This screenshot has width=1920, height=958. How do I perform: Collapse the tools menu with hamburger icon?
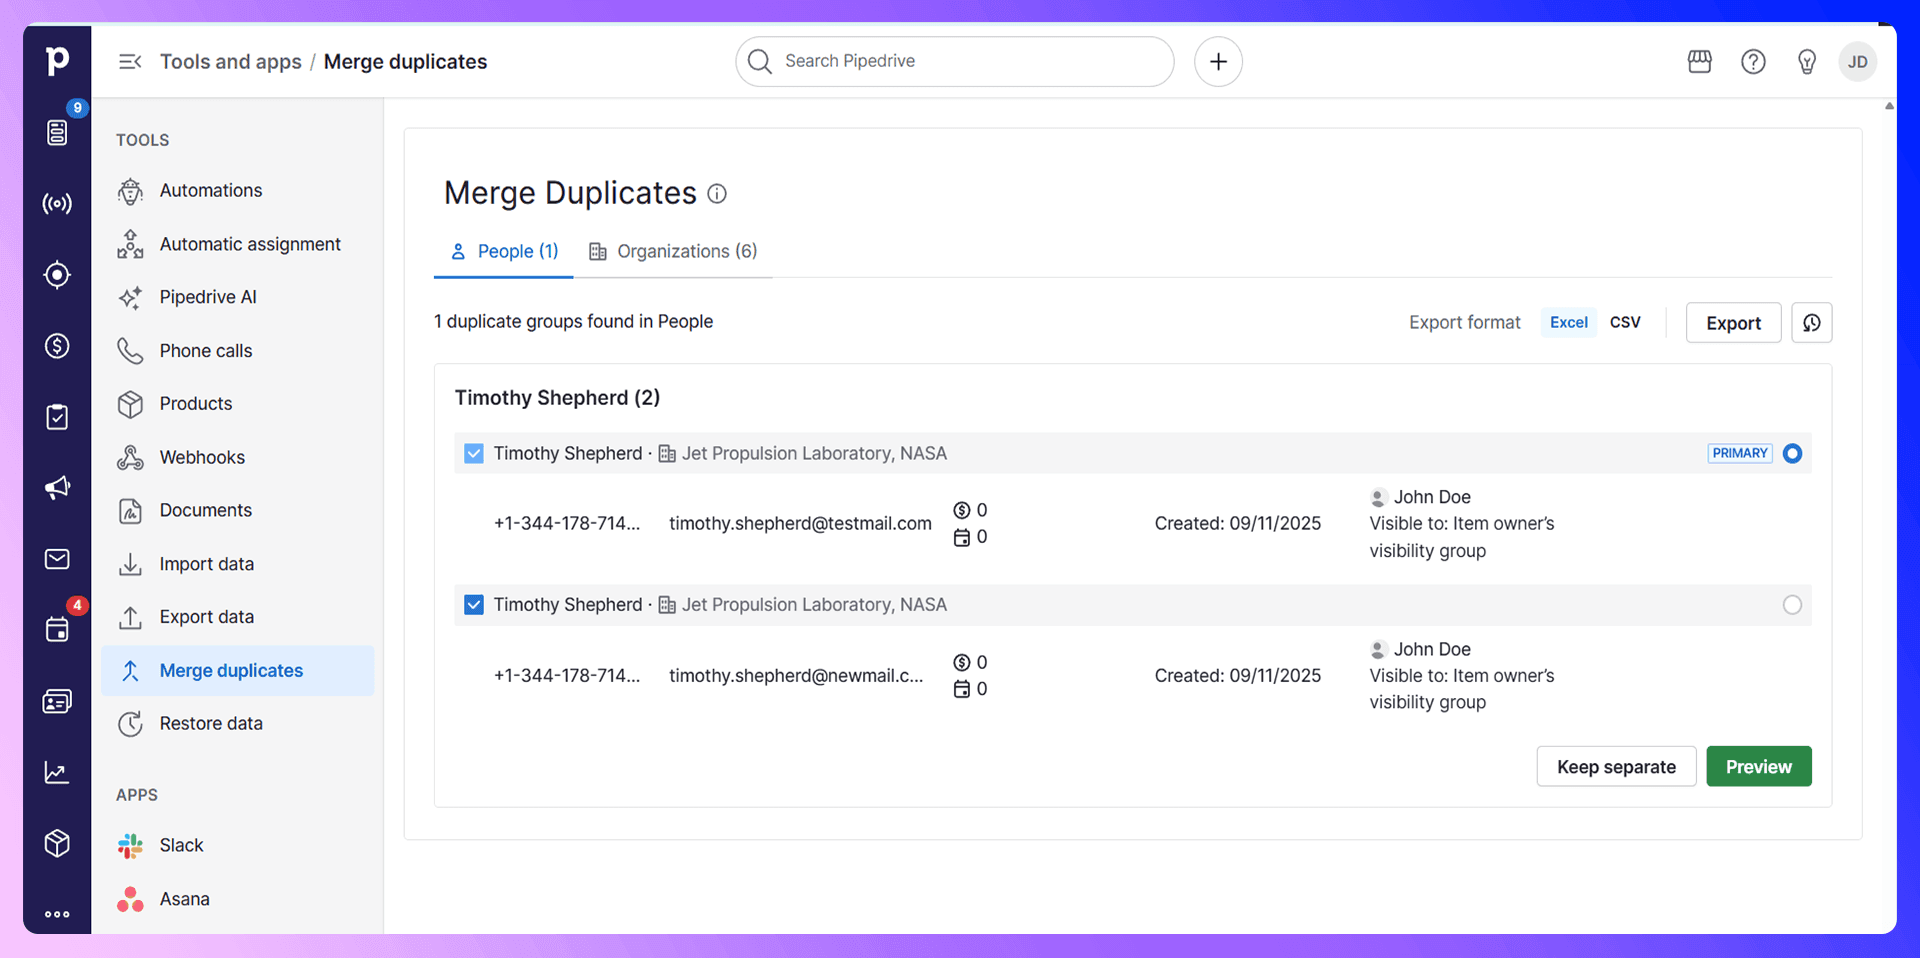pyautogui.click(x=130, y=62)
